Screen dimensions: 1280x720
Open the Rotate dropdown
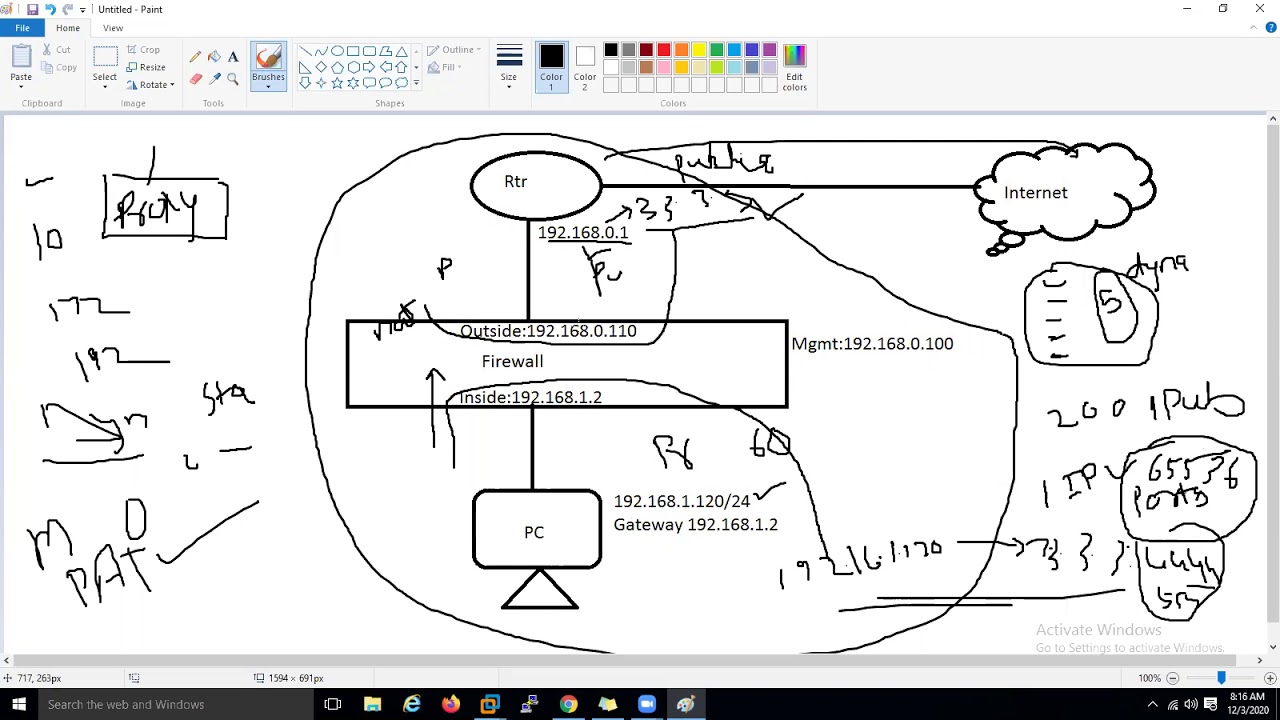click(x=151, y=85)
